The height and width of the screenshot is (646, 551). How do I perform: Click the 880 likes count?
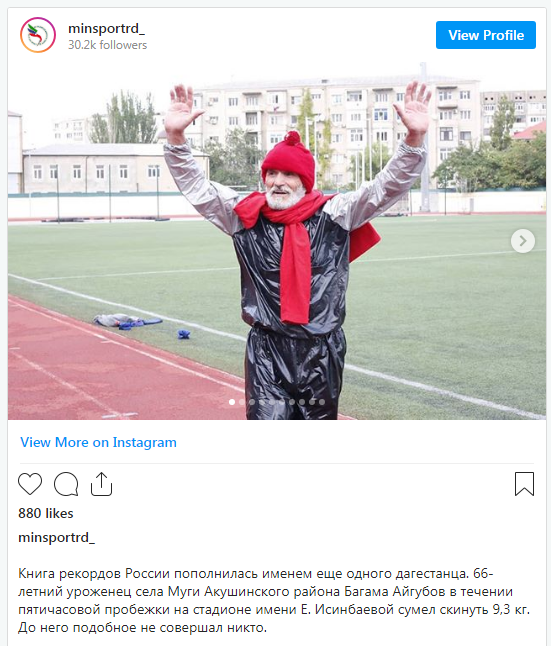click(x=46, y=513)
